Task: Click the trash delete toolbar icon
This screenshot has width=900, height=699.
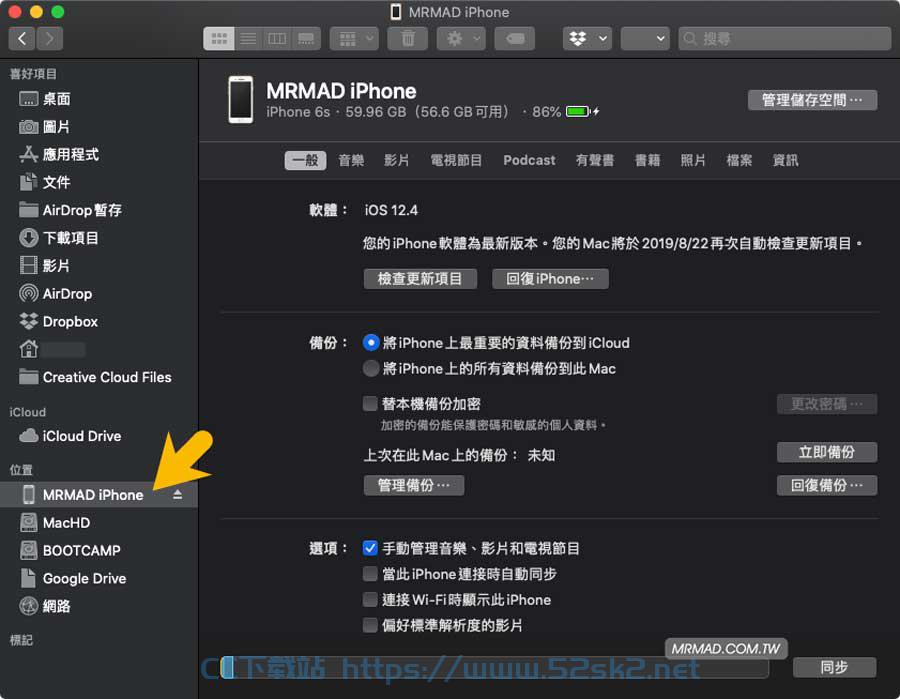Action: (408, 38)
